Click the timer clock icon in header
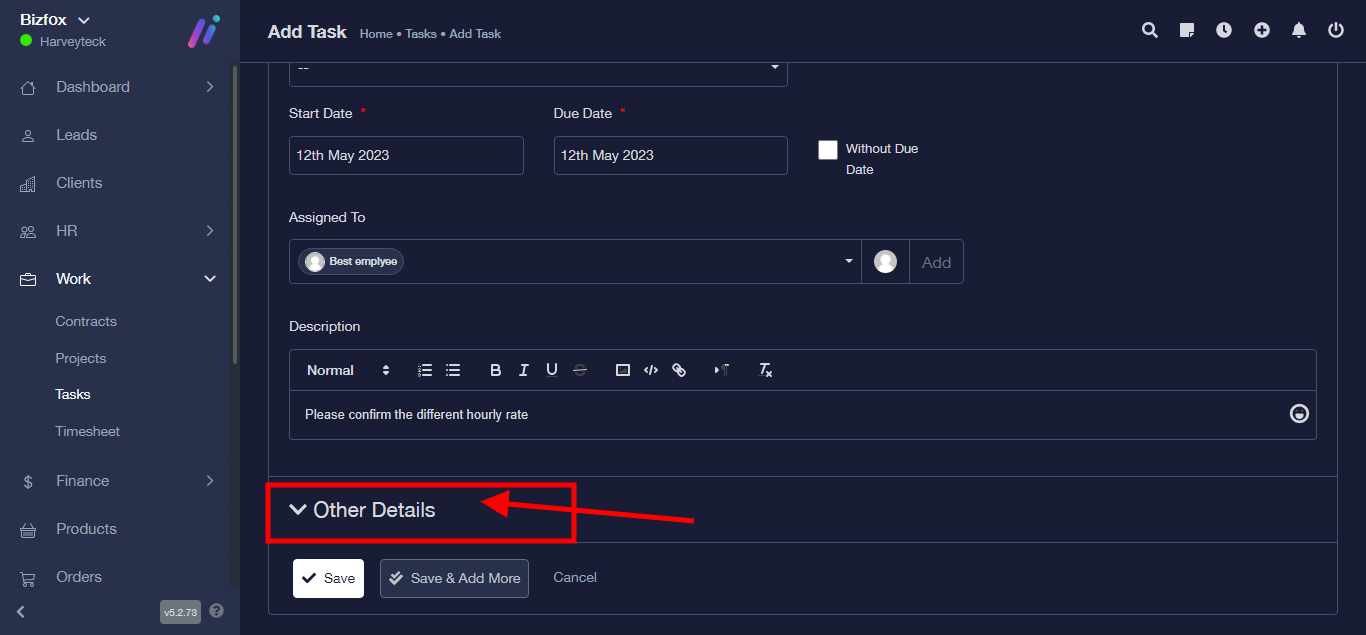 (x=1224, y=30)
